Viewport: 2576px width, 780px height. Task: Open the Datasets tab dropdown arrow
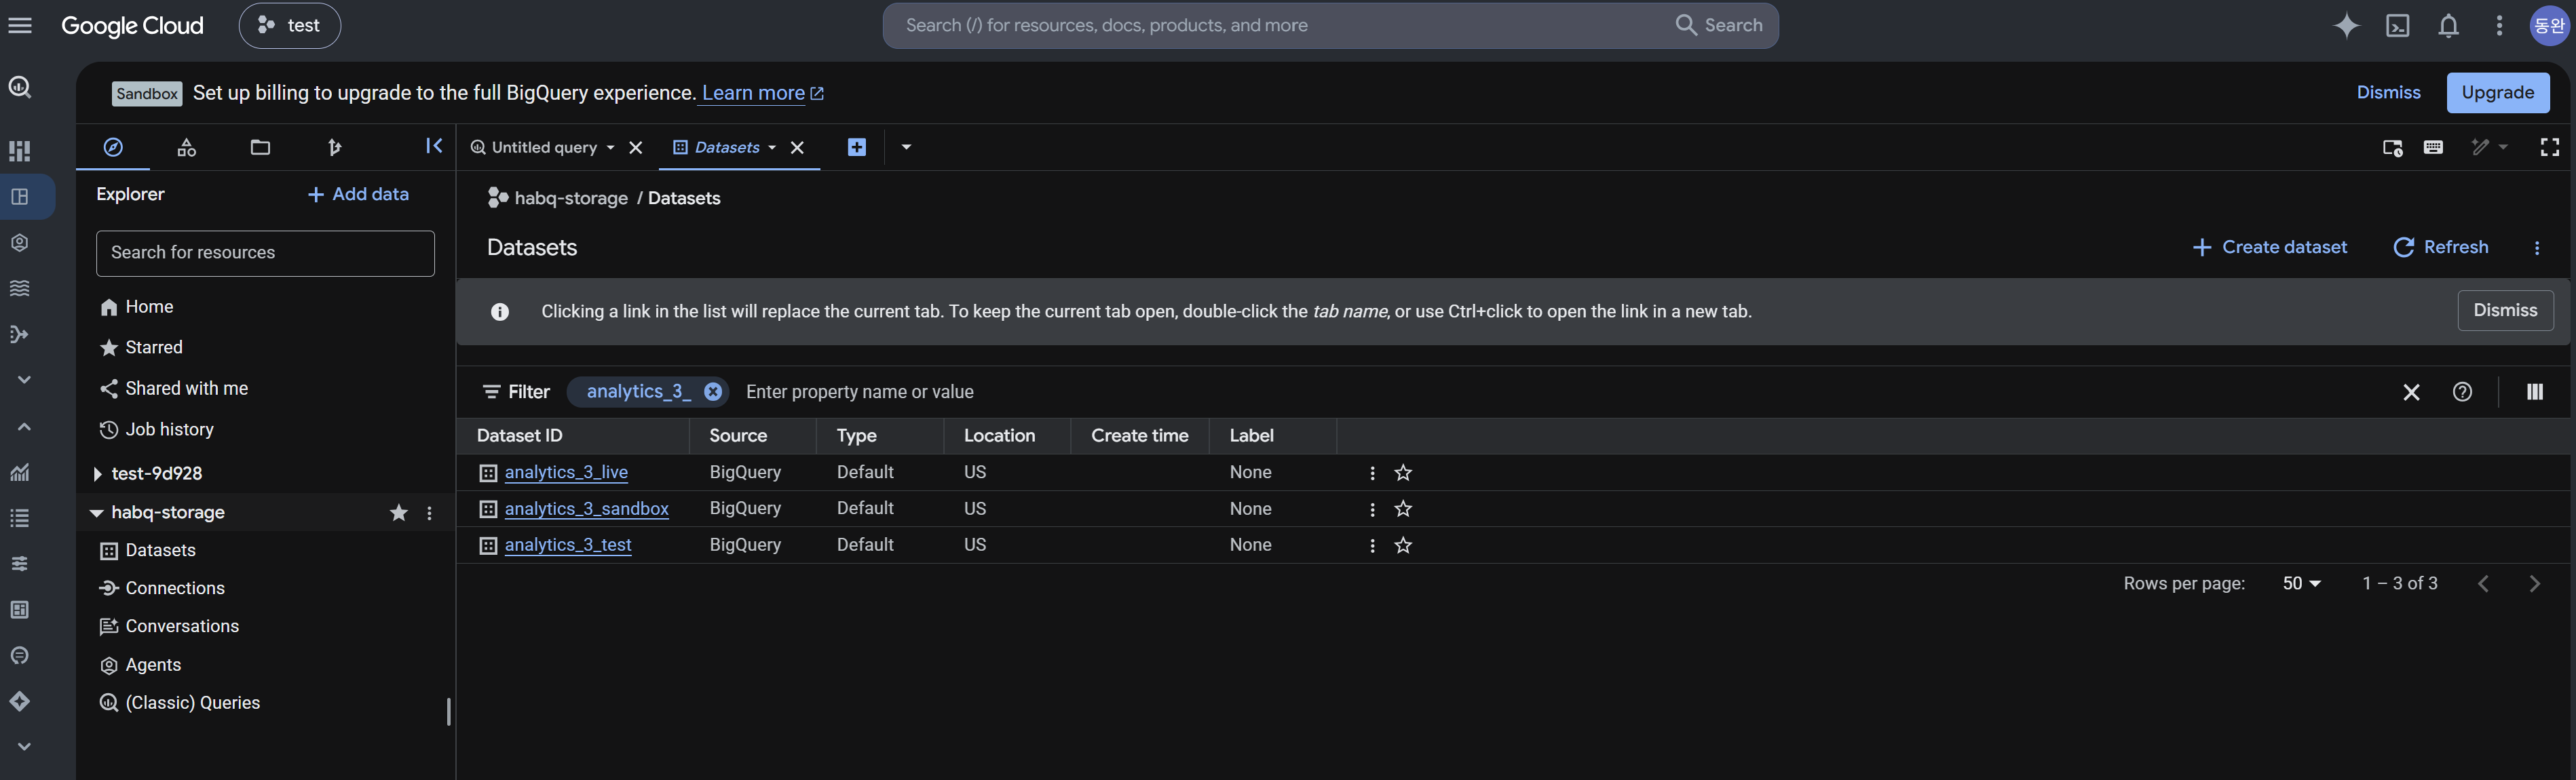click(x=771, y=148)
